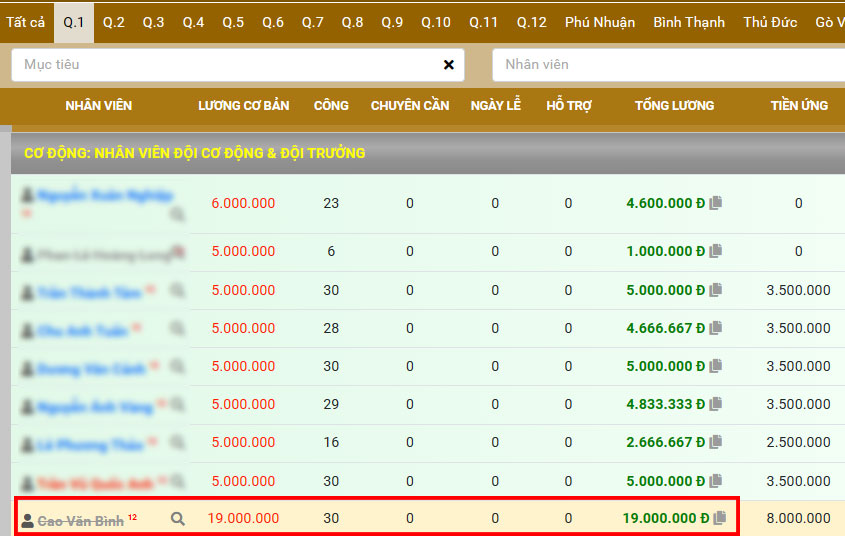Click copy icon beside 19.000.000 Đ total

(719, 518)
